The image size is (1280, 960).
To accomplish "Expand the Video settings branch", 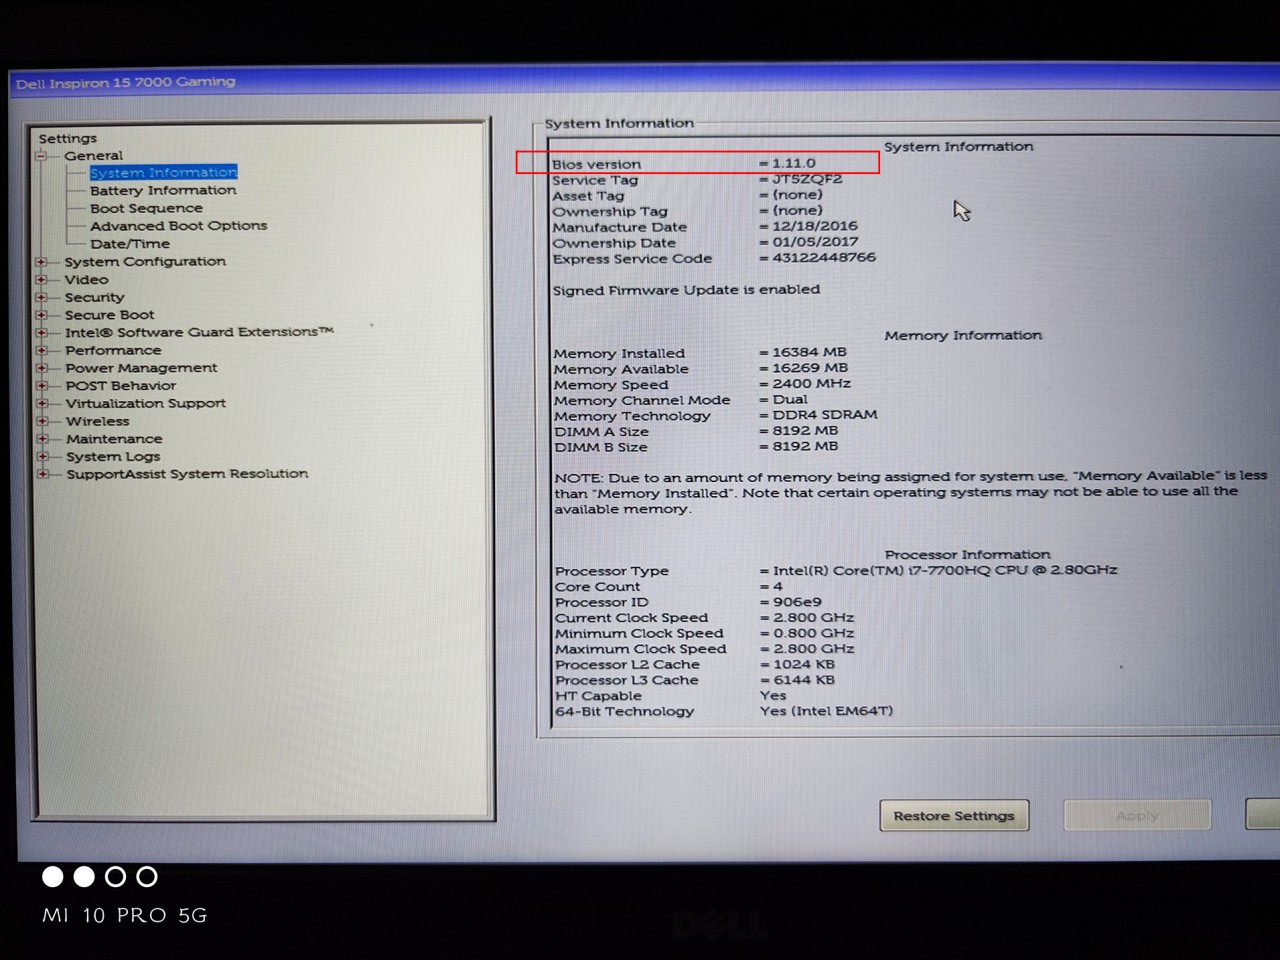I will tap(41, 279).
